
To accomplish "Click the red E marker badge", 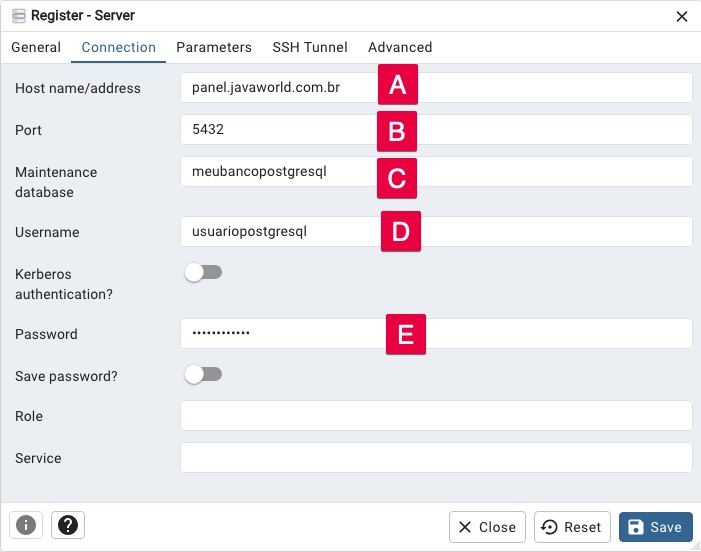I will (x=406, y=334).
